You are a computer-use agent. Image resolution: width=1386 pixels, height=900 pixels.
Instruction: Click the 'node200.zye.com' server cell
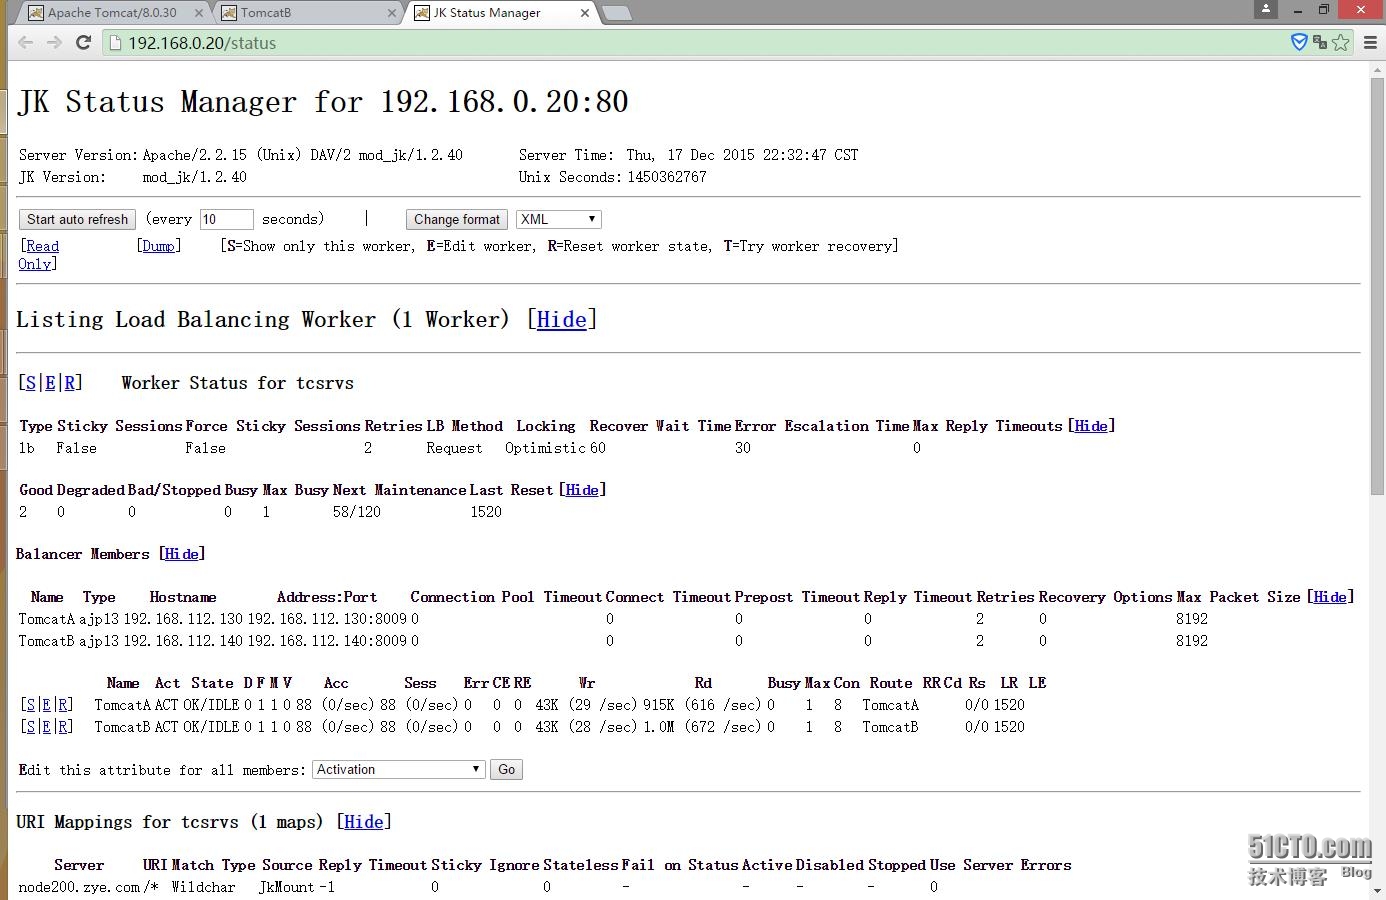coord(79,887)
